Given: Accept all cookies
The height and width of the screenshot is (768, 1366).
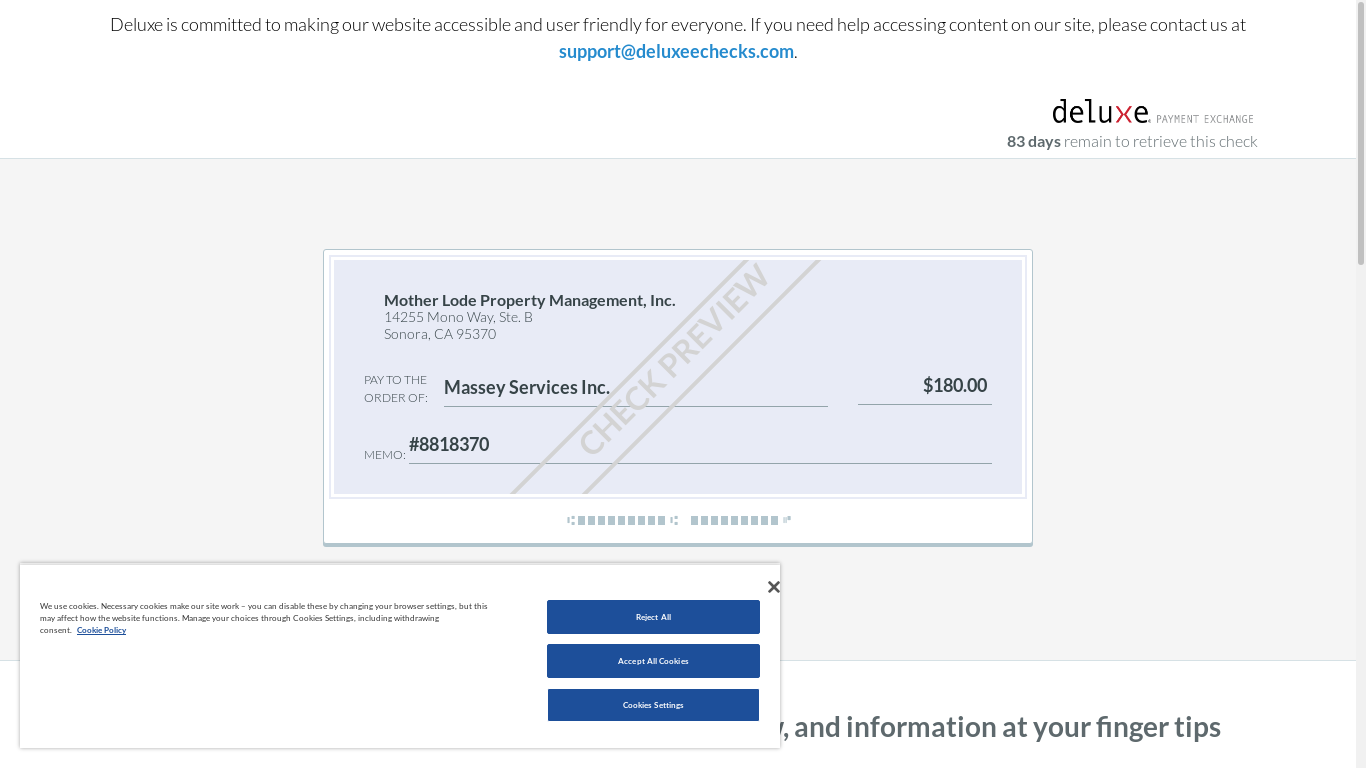Looking at the screenshot, I should click(653, 661).
